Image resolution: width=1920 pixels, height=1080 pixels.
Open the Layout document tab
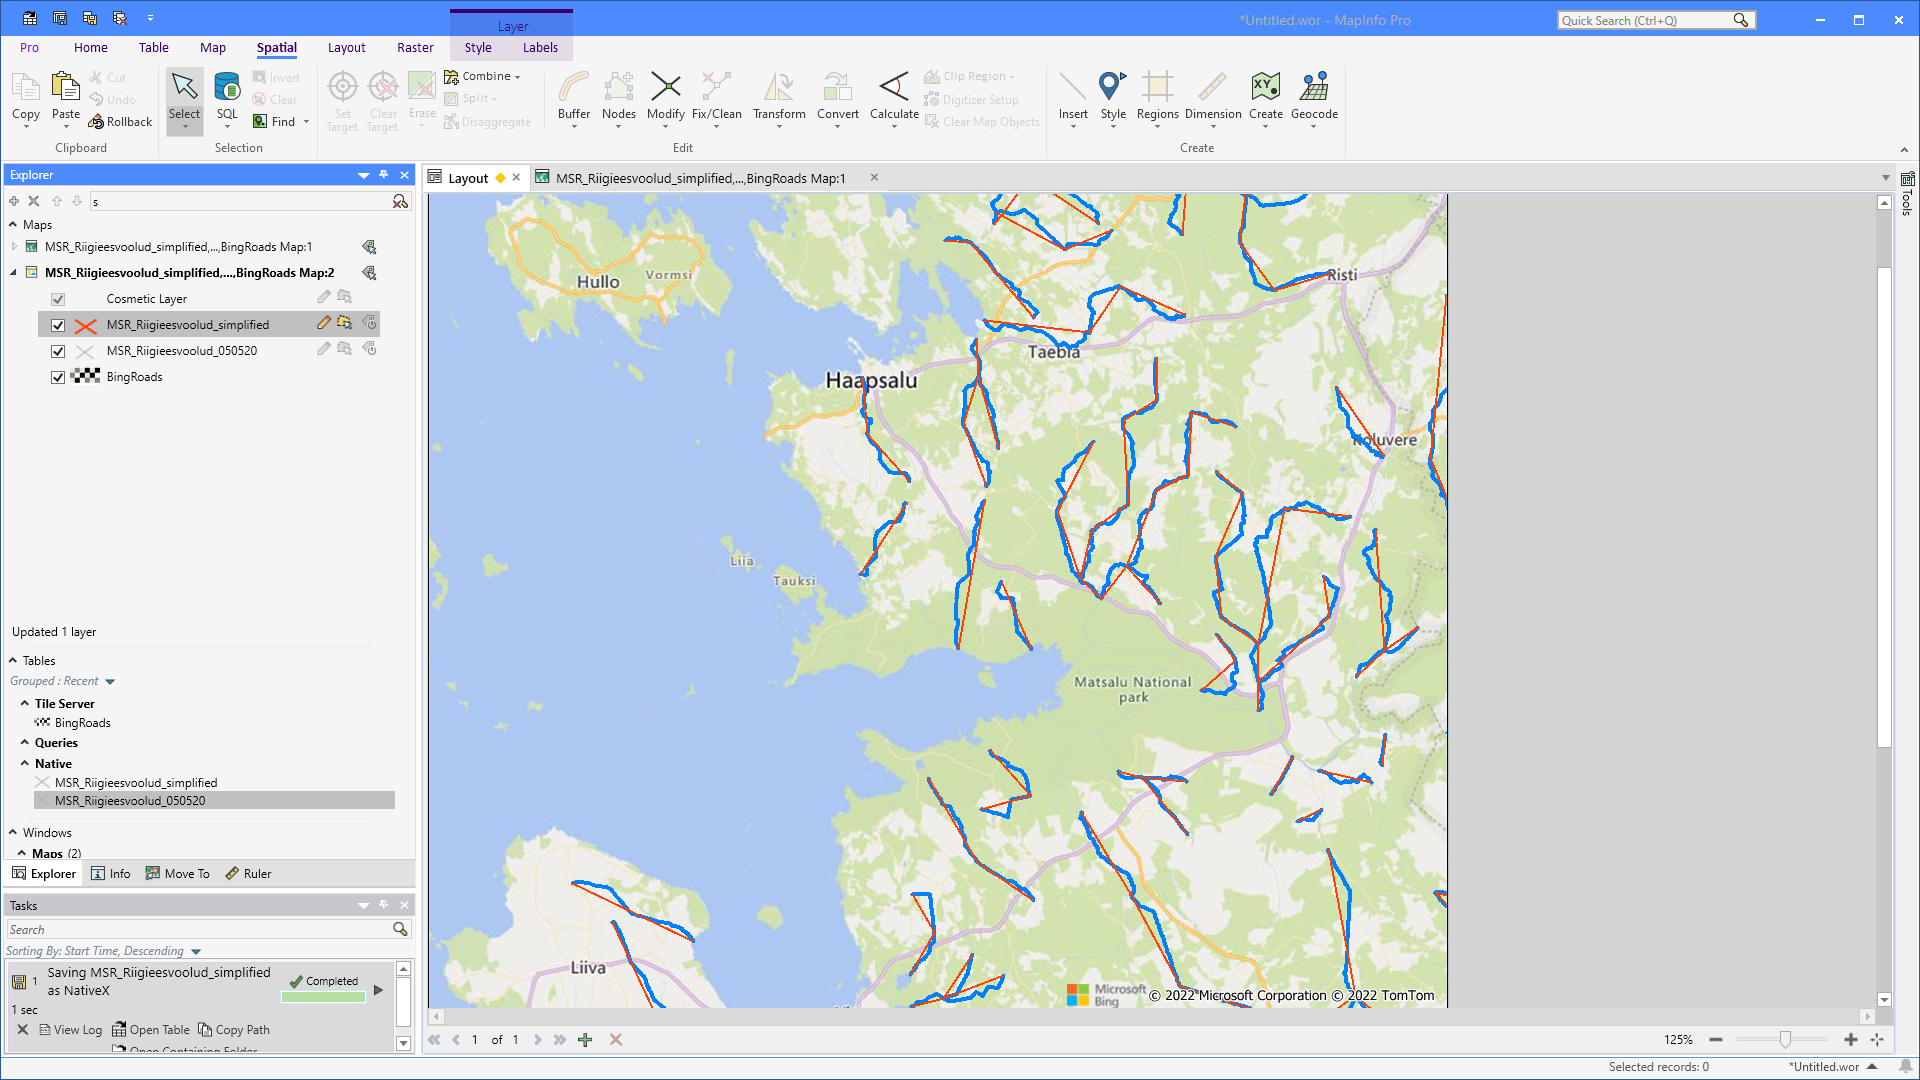[467, 178]
